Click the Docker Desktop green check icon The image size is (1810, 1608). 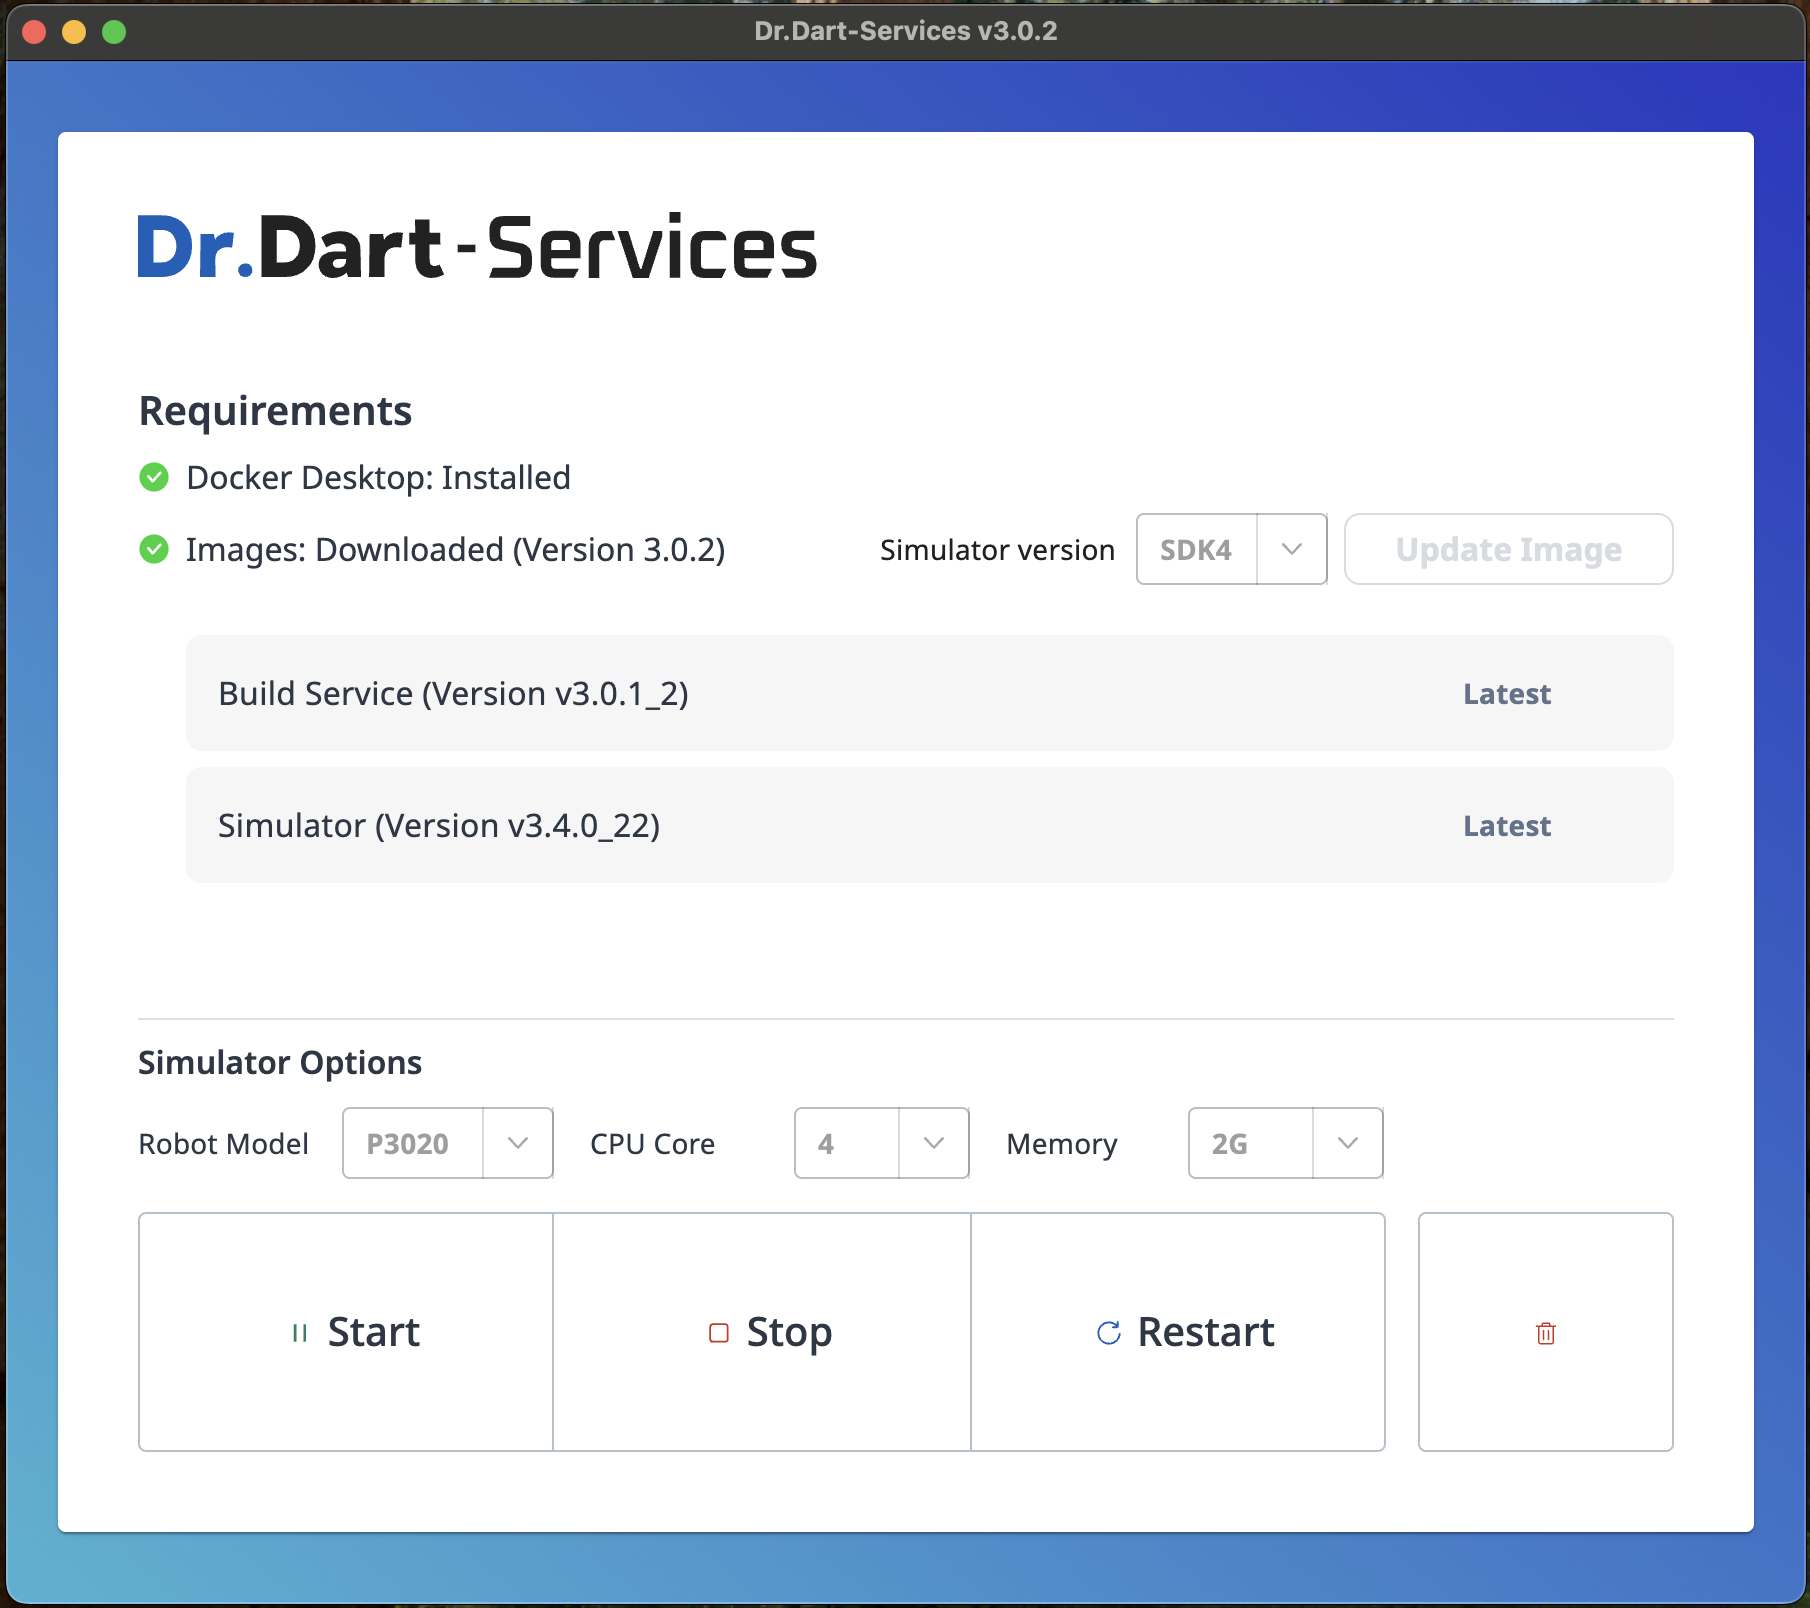click(x=154, y=478)
